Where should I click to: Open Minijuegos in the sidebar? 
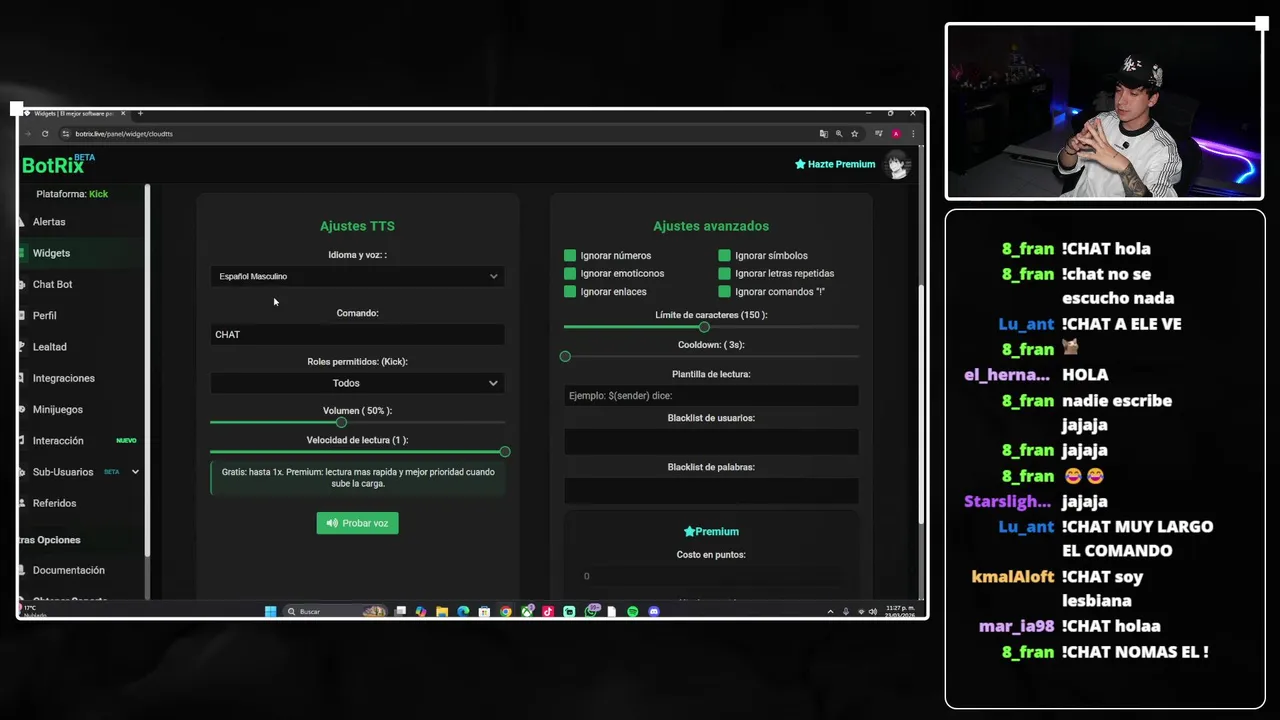[57, 409]
